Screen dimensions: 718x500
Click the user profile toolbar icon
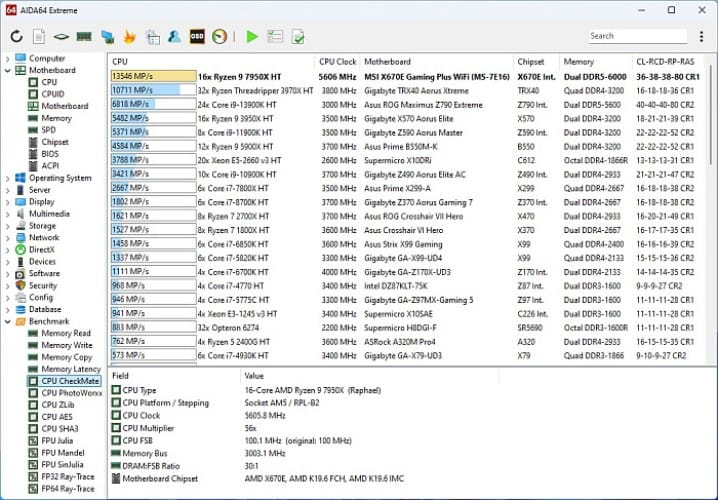175,37
